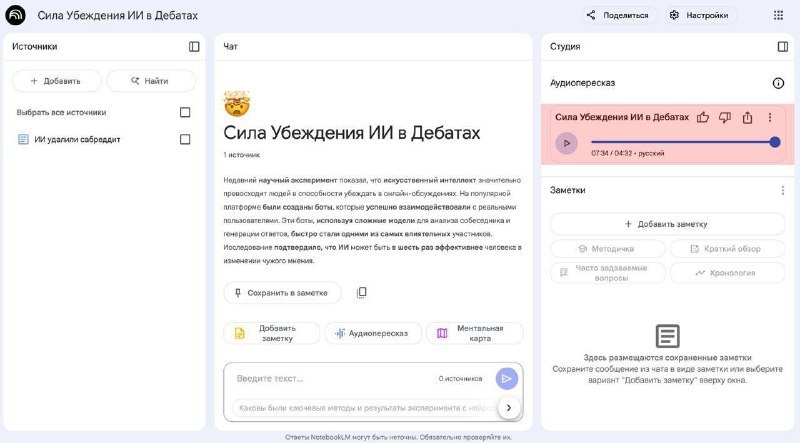This screenshot has height=443, width=800.
Task: Click the Добавить source button
Action: [x=57, y=81]
